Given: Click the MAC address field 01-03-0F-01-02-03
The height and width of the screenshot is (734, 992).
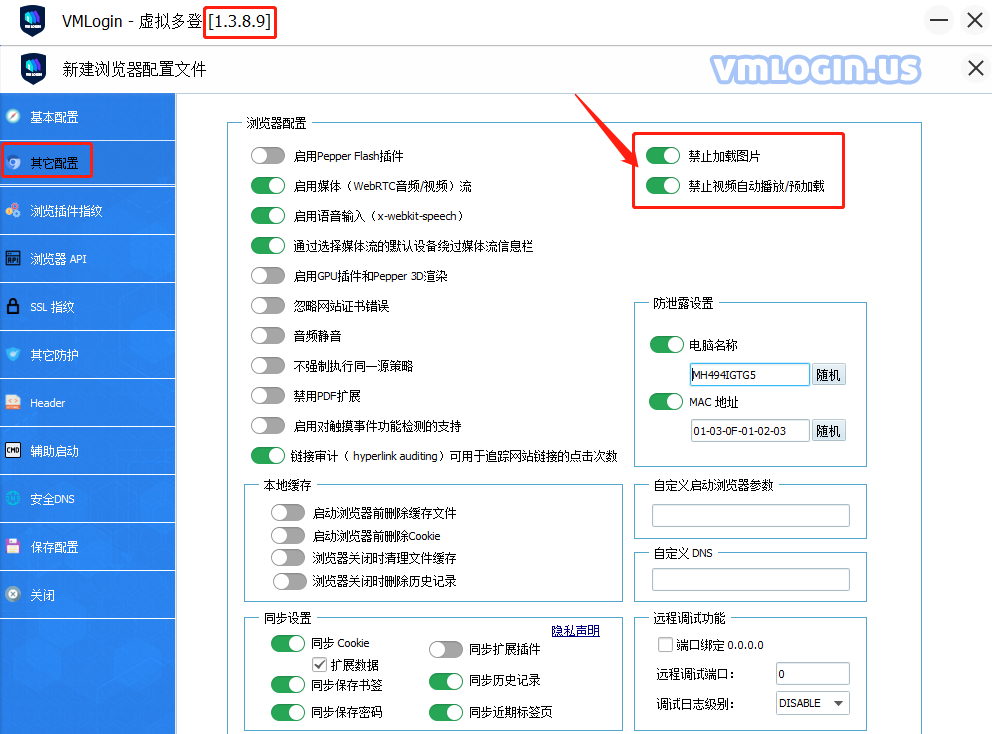Looking at the screenshot, I should pos(750,431).
